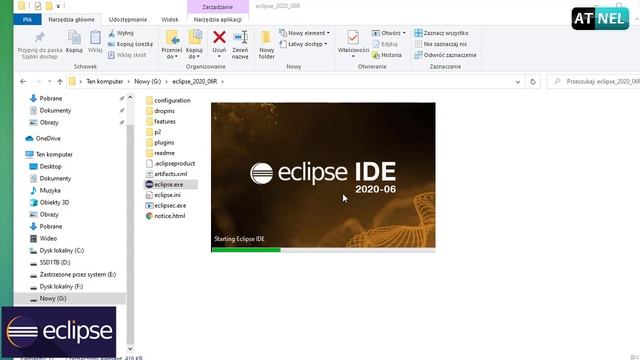Select the notice.html file
This screenshot has height=360, width=640.
(x=169, y=216)
